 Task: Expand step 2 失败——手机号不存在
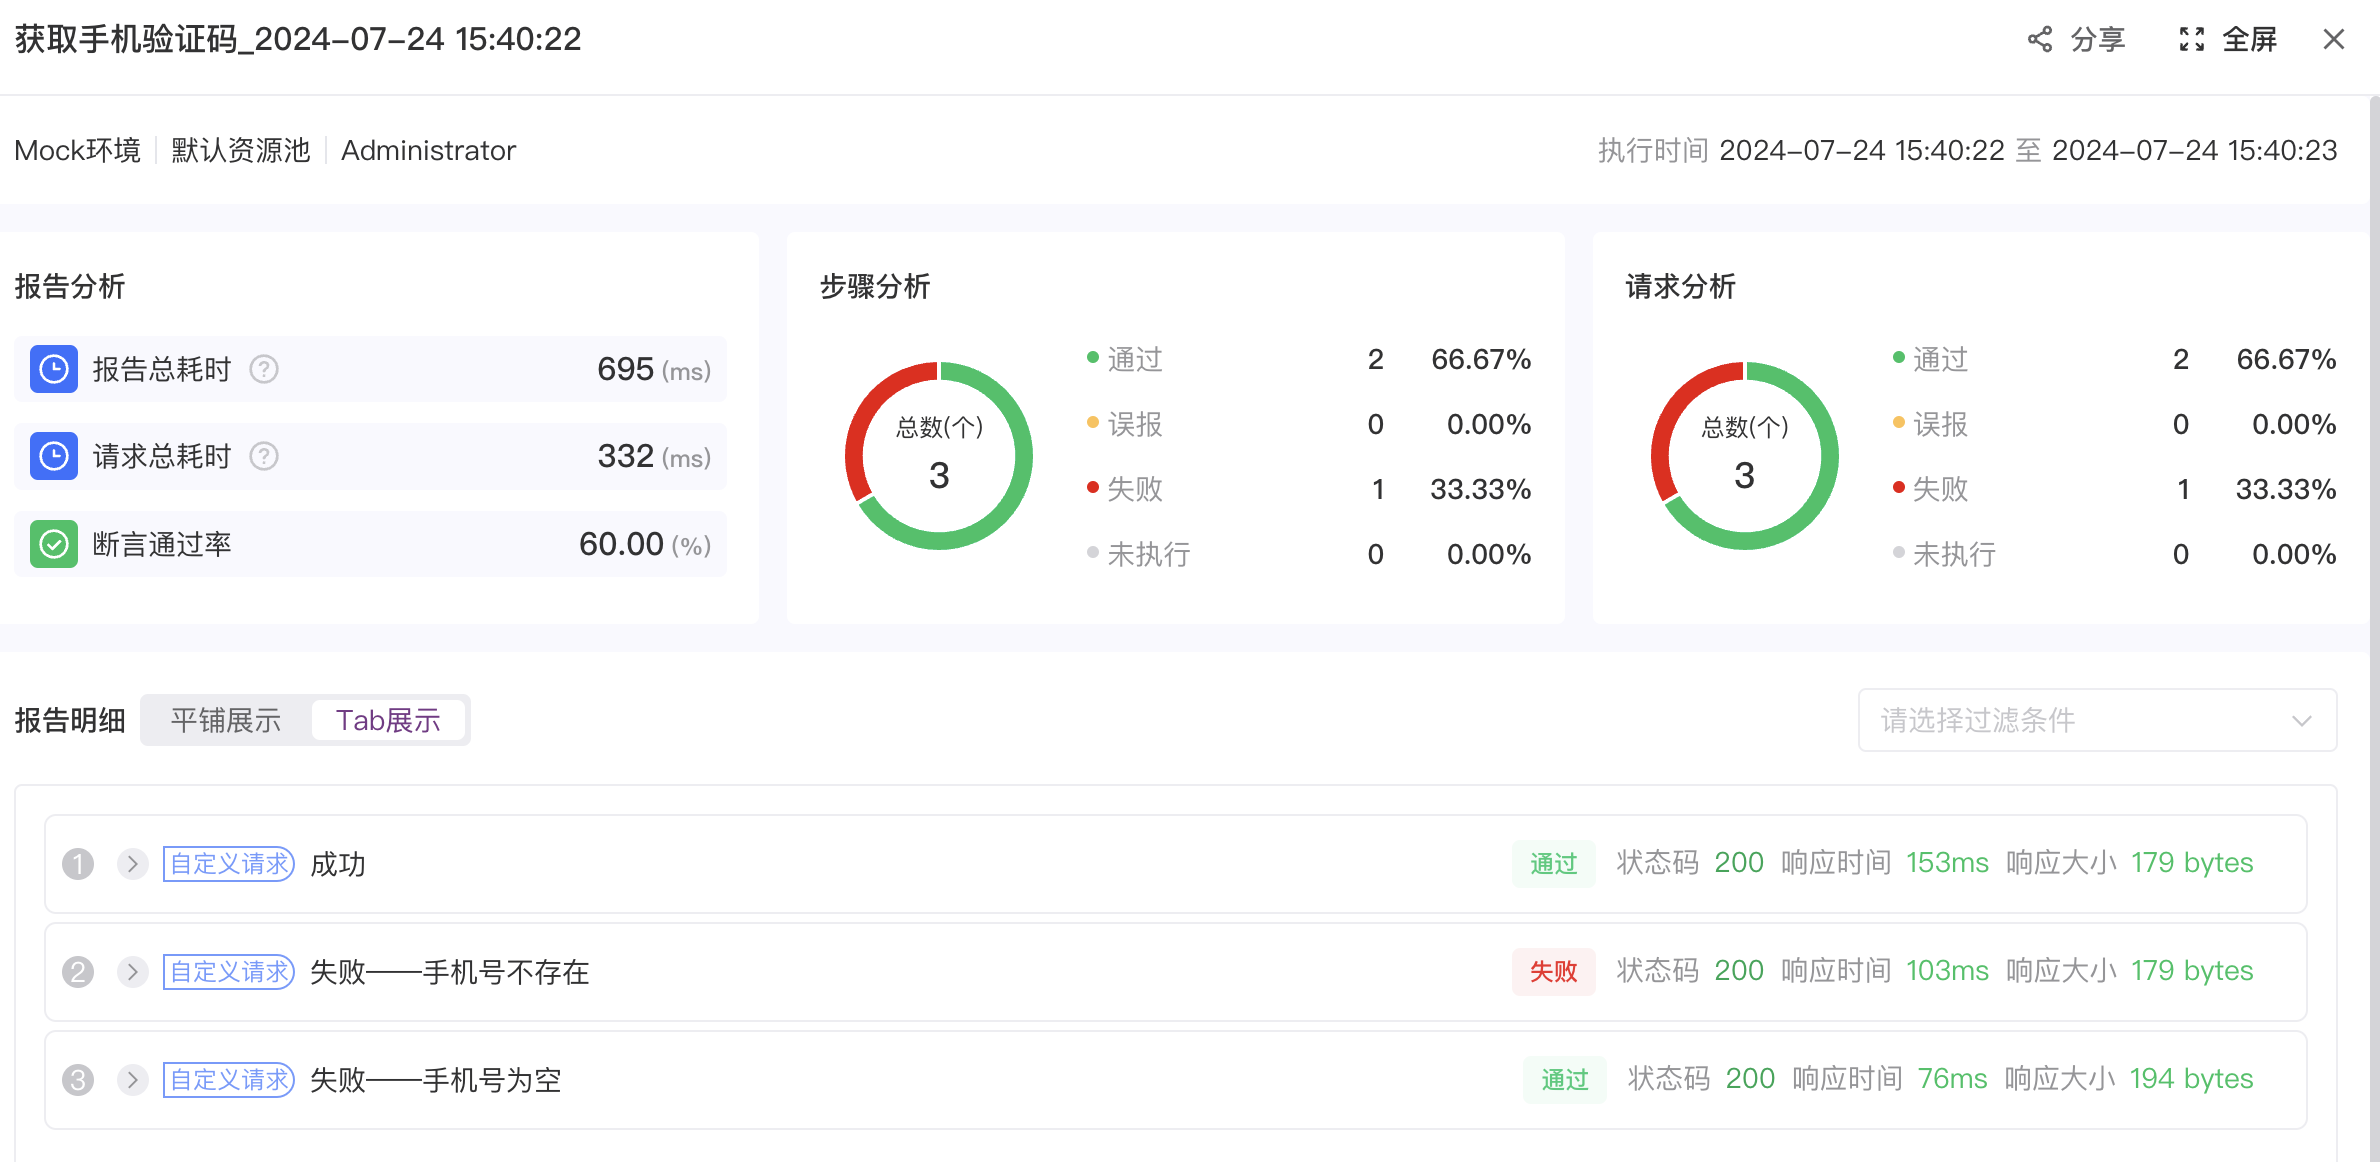pos(132,972)
